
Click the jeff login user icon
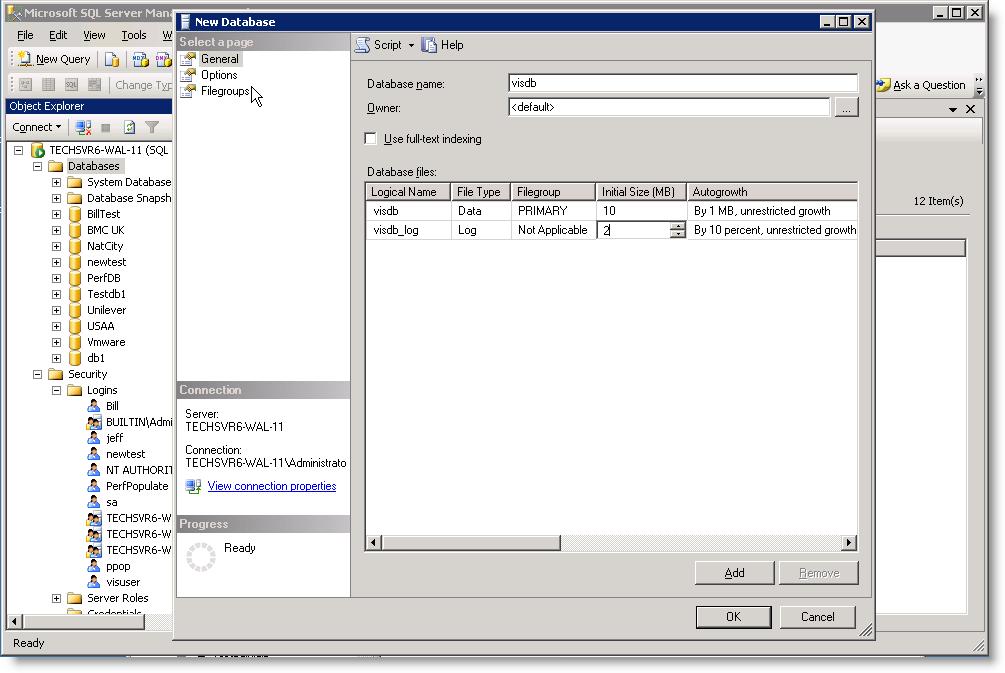tap(94, 438)
